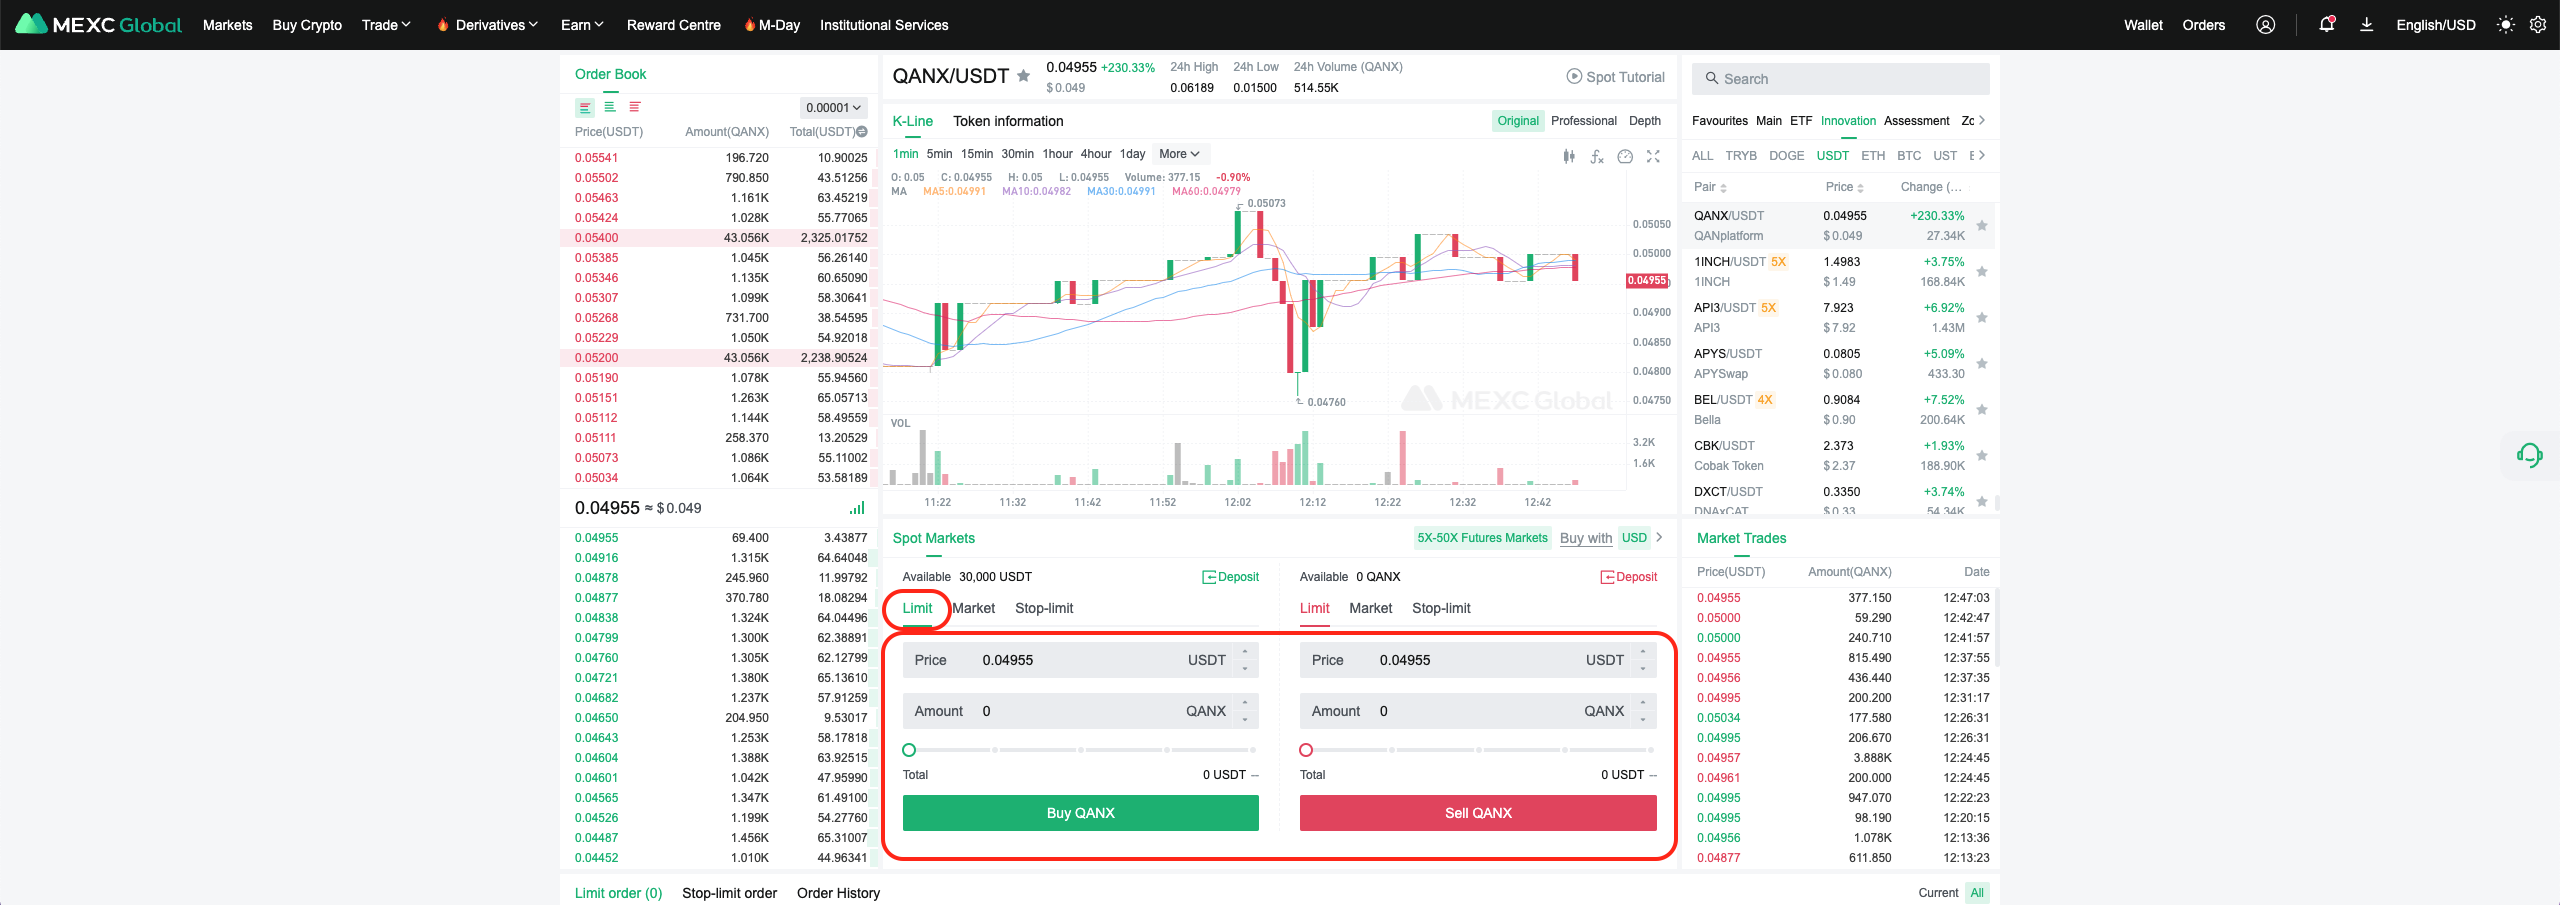2560x905 pixels.
Task: Click the search magnifier icon
Action: 1712,78
